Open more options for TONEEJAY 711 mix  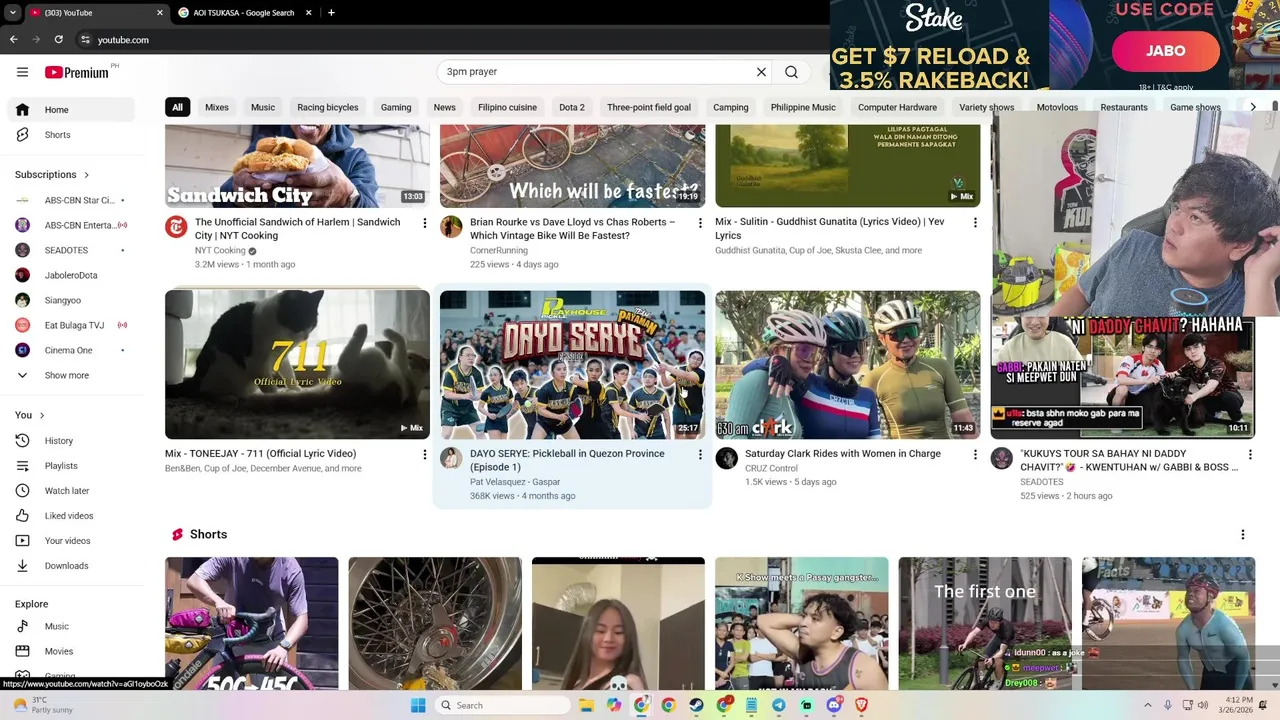tap(425, 454)
